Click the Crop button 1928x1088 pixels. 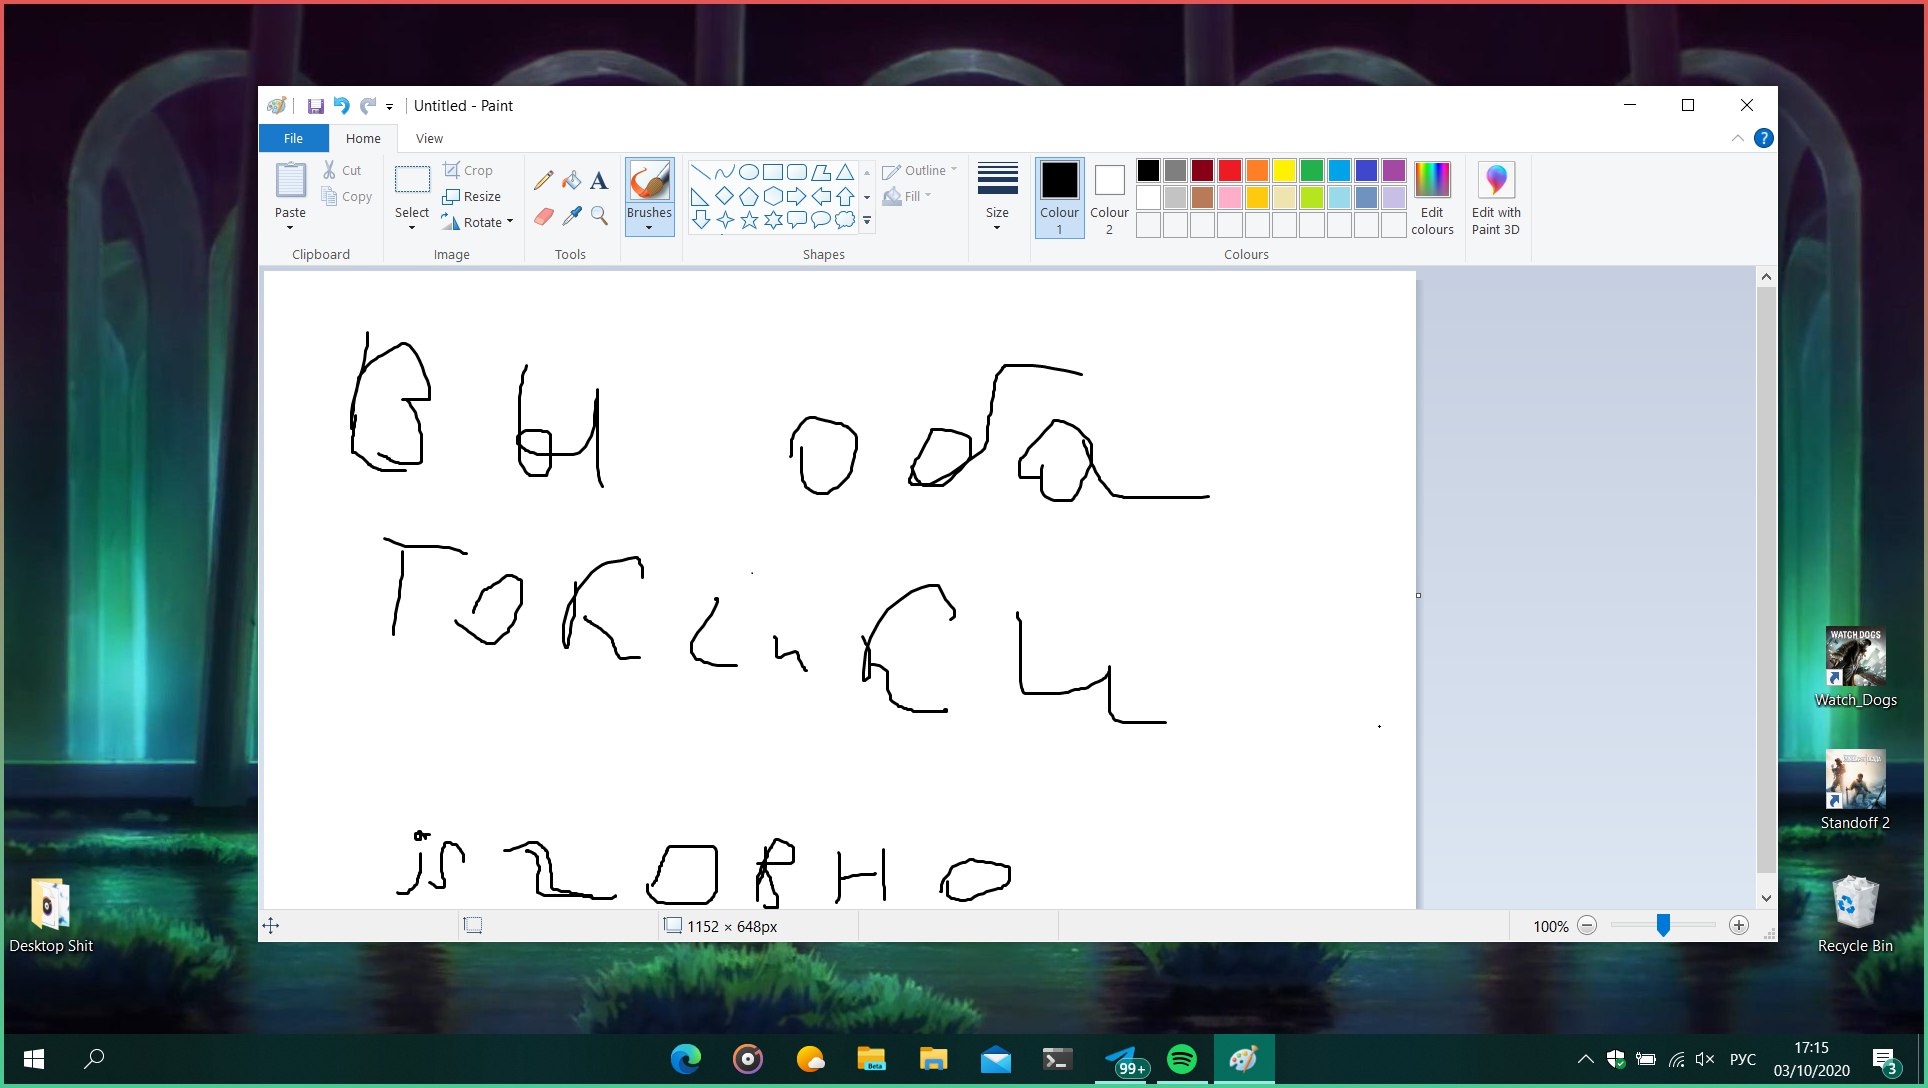click(x=468, y=171)
